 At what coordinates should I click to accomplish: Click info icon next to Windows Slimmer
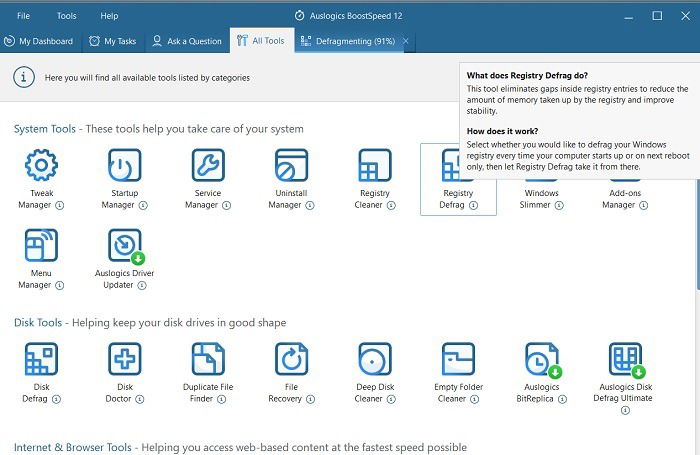tap(559, 205)
